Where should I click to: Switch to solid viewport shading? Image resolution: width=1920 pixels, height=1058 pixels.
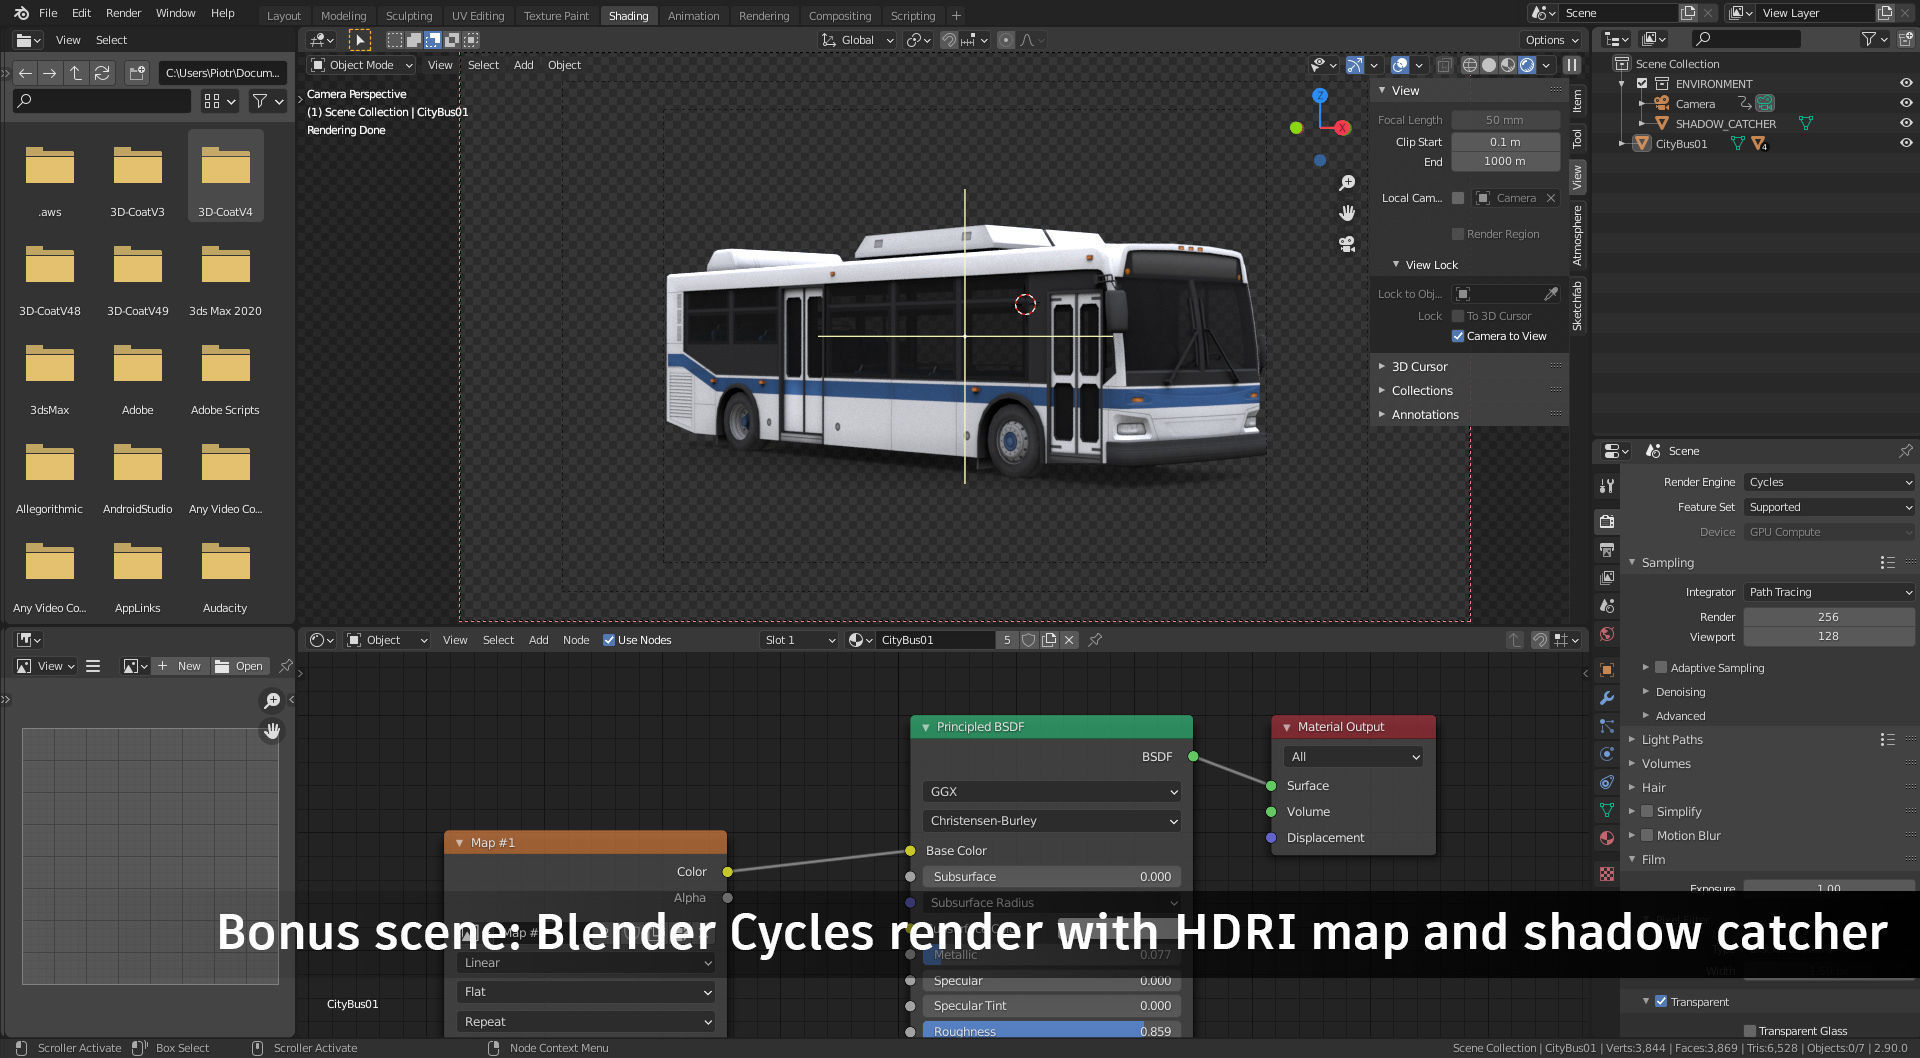tap(1489, 65)
